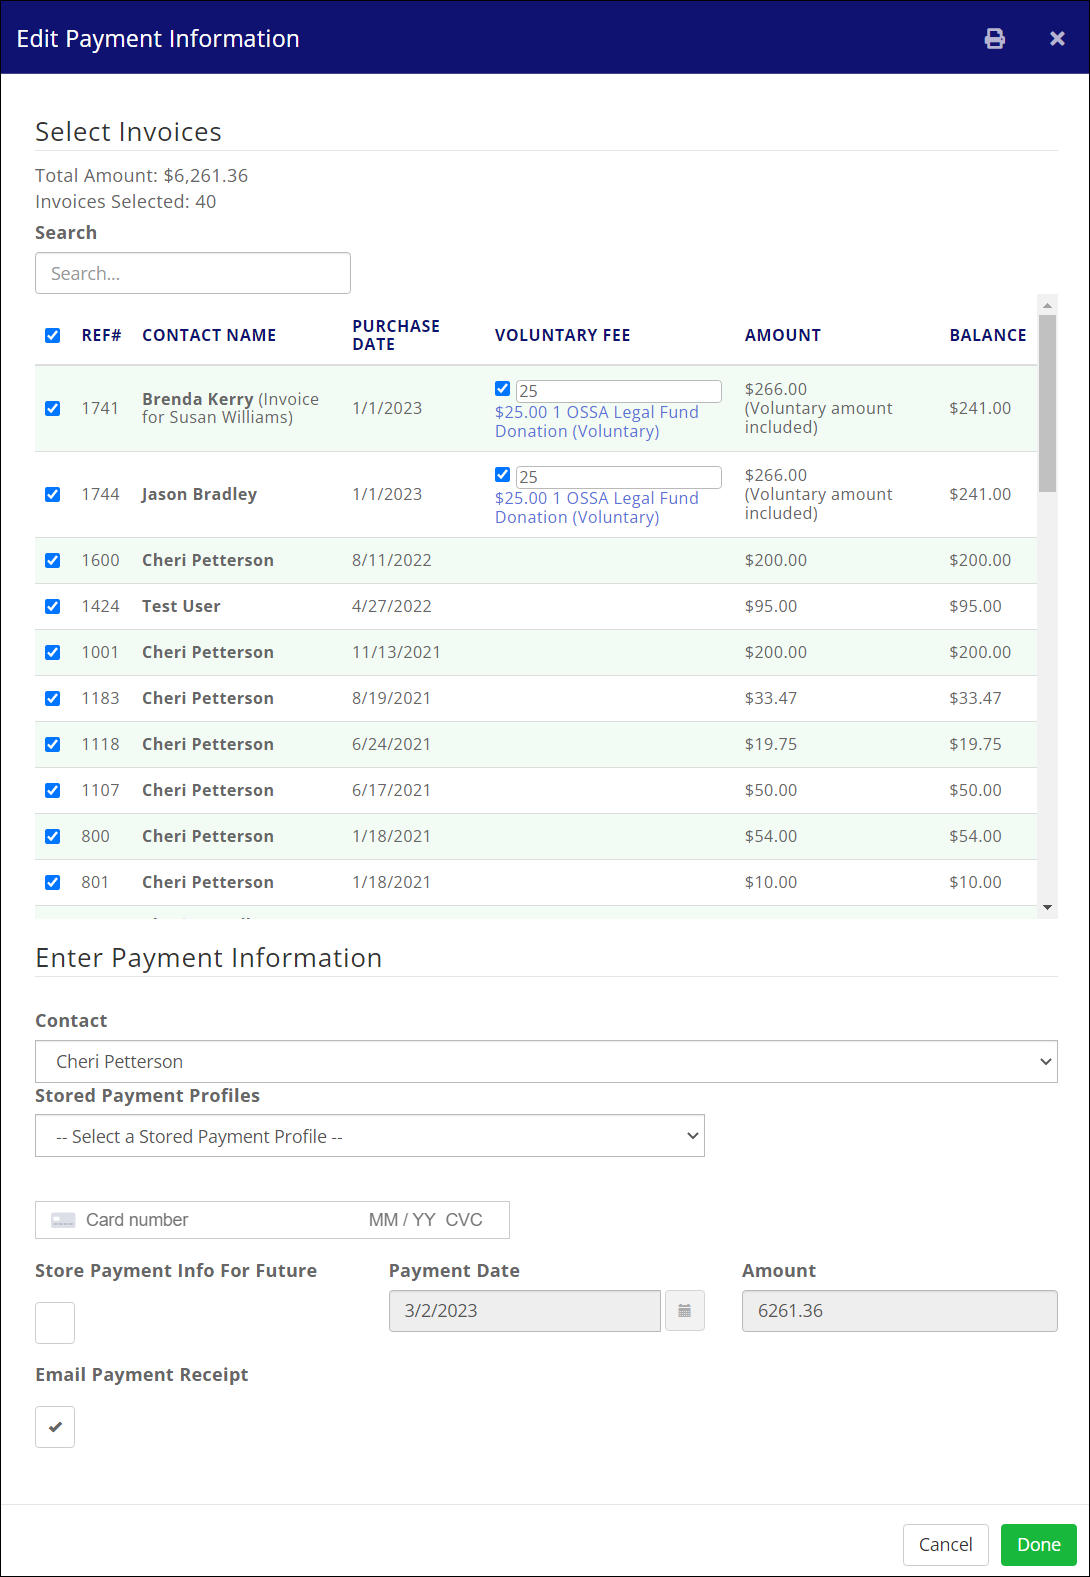Disable voluntary fee for invoice 1741
The image size is (1090, 1577).
[x=503, y=388]
